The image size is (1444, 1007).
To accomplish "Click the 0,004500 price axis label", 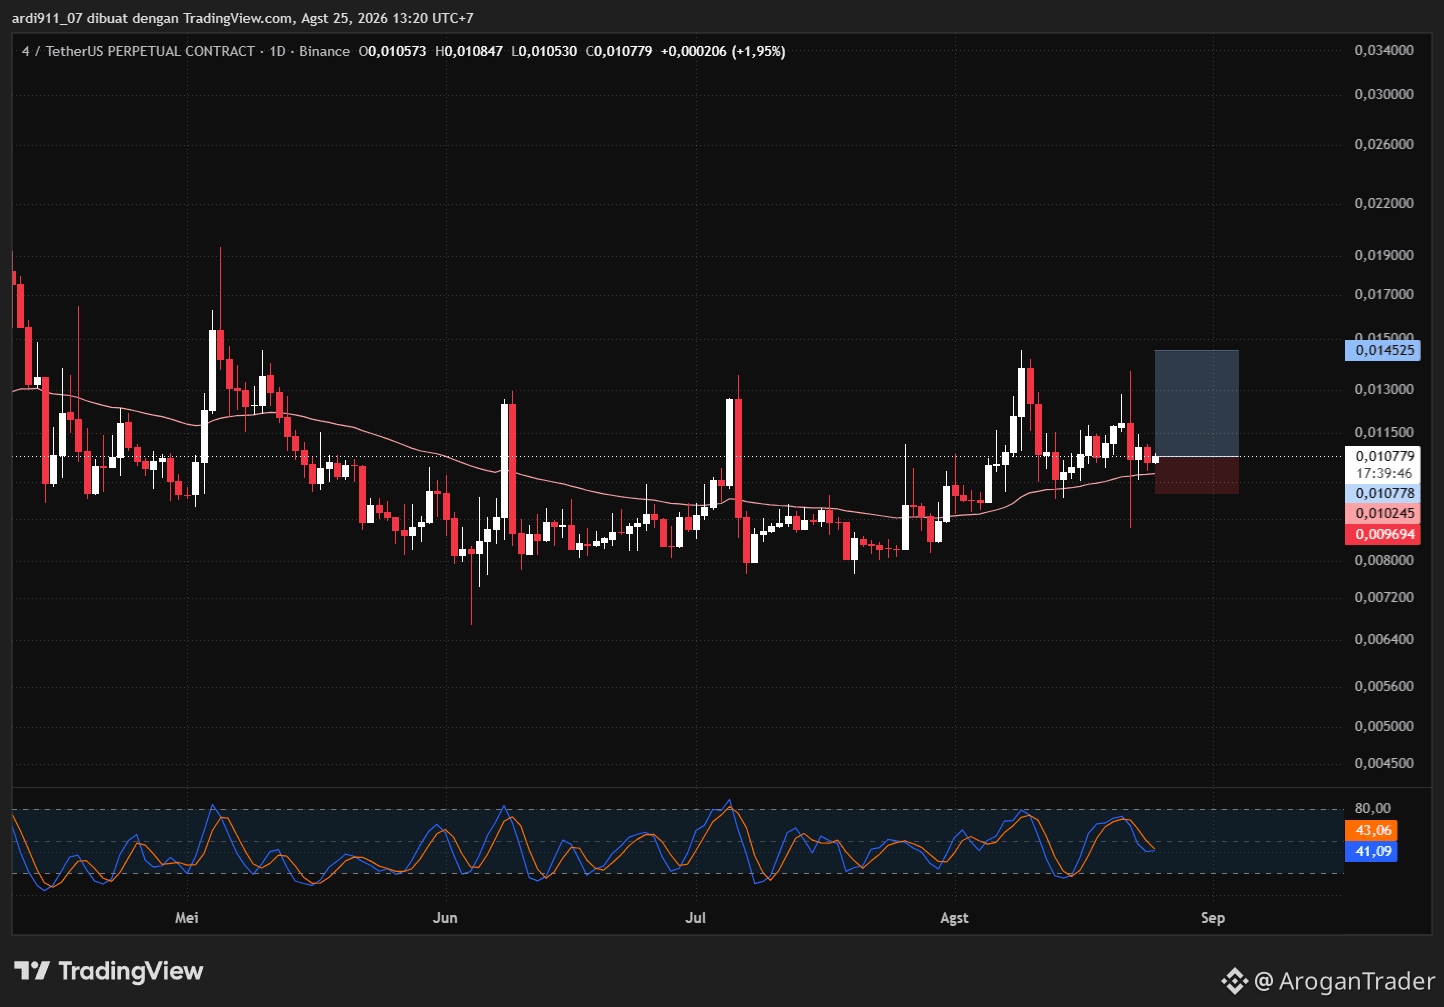I will click(1384, 763).
